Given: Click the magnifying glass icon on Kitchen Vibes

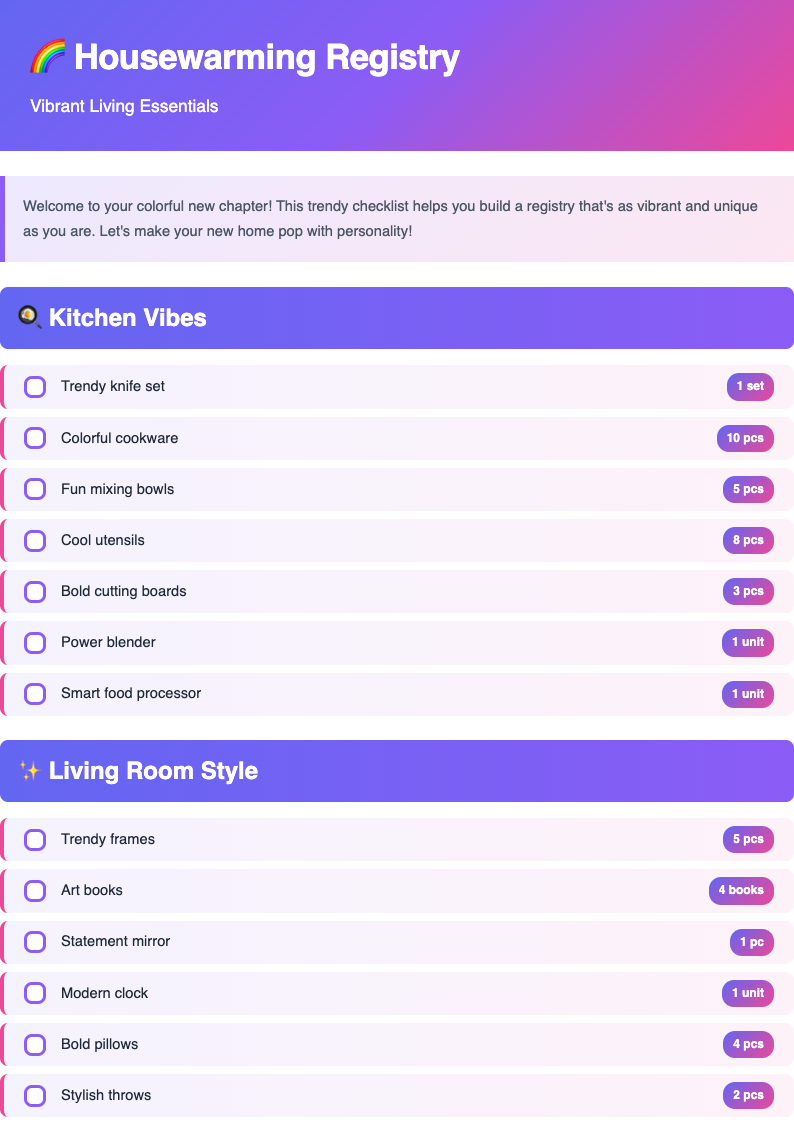Looking at the screenshot, I should coord(31,318).
